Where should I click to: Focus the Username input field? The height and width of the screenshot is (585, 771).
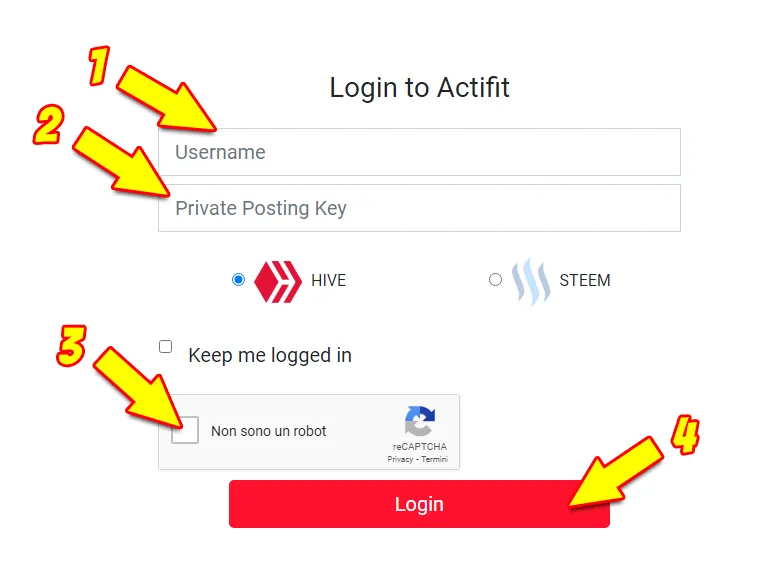419,152
